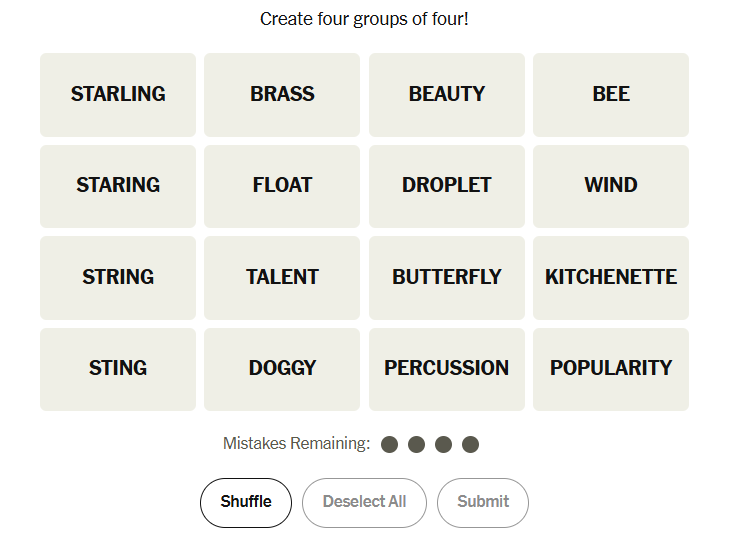Choose the BEE tile
Viewport: 730px width, 556px height.
click(x=610, y=95)
